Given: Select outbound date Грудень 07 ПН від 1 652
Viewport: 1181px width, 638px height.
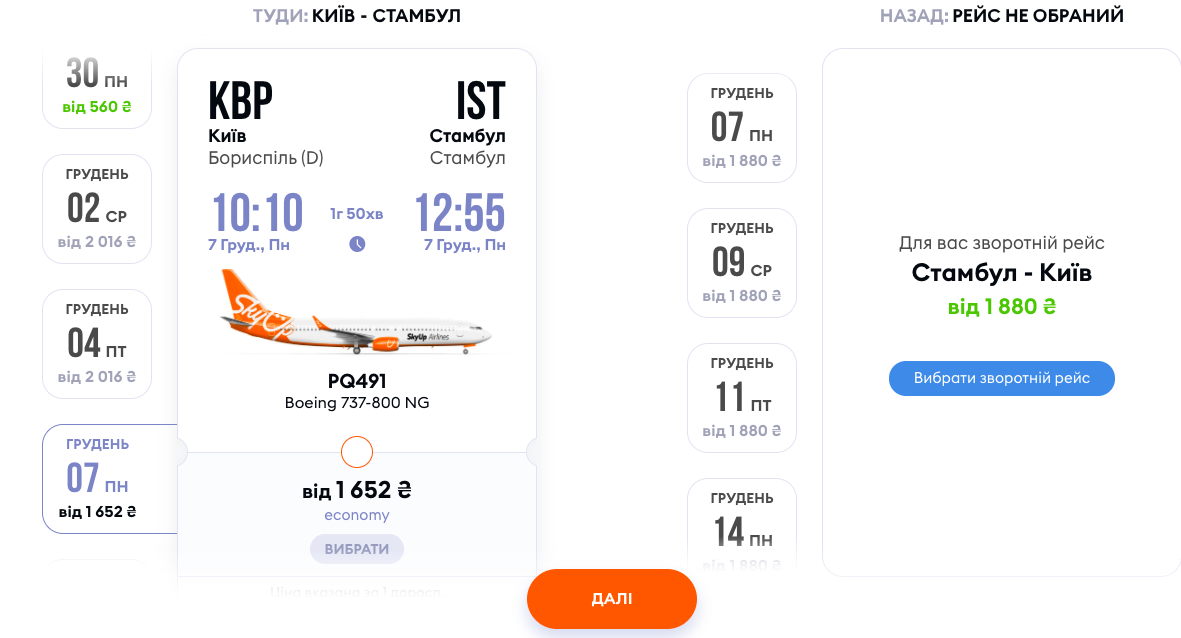Looking at the screenshot, I should click(110, 479).
